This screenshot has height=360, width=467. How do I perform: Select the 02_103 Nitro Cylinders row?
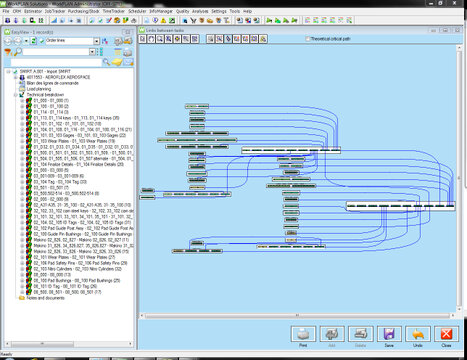coord(77,269)
